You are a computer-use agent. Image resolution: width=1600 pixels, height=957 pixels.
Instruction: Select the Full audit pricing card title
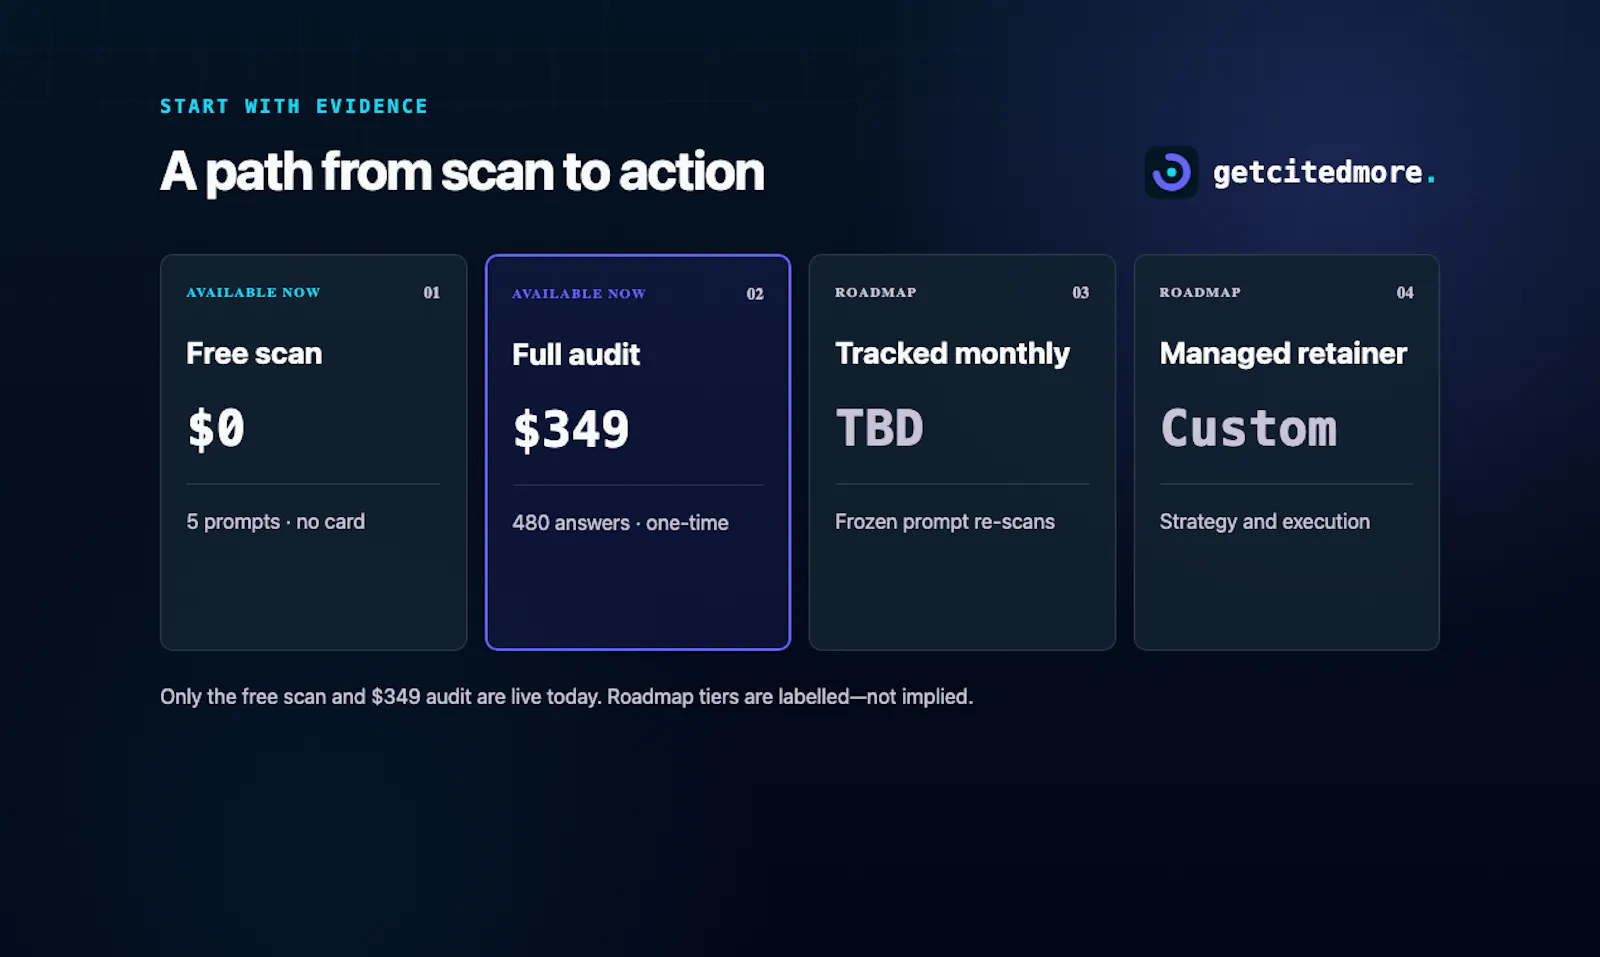[576, 354]
